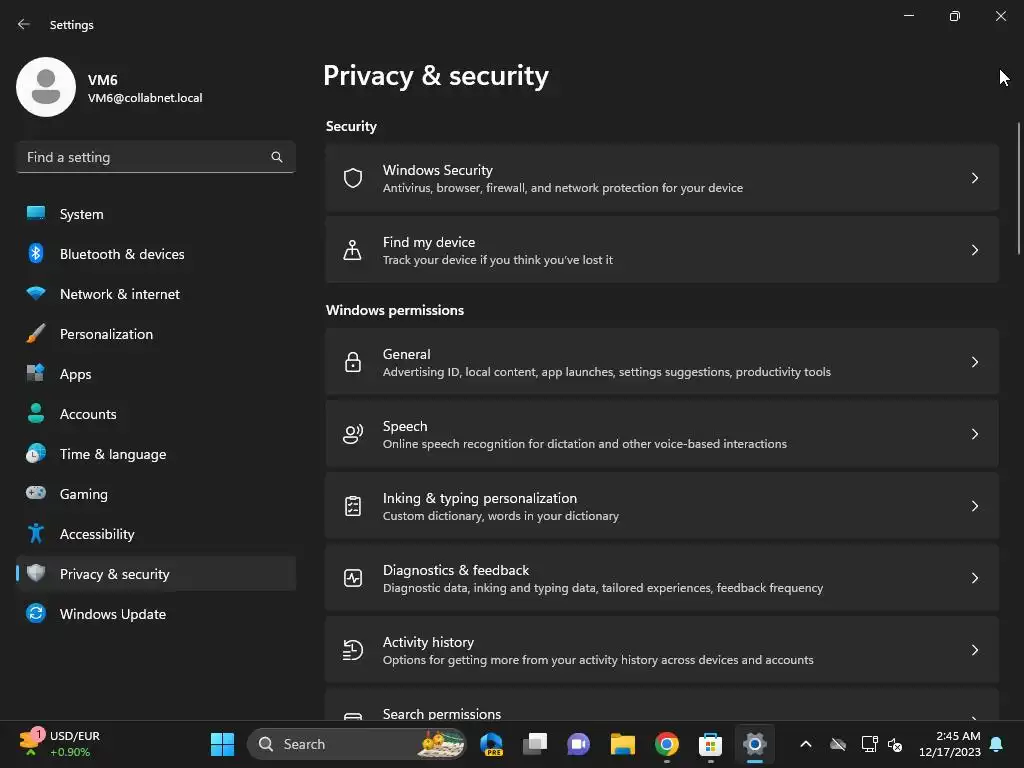Open Find my device row title
Viewport: 1024px width, 768px height.
point(428,242)
